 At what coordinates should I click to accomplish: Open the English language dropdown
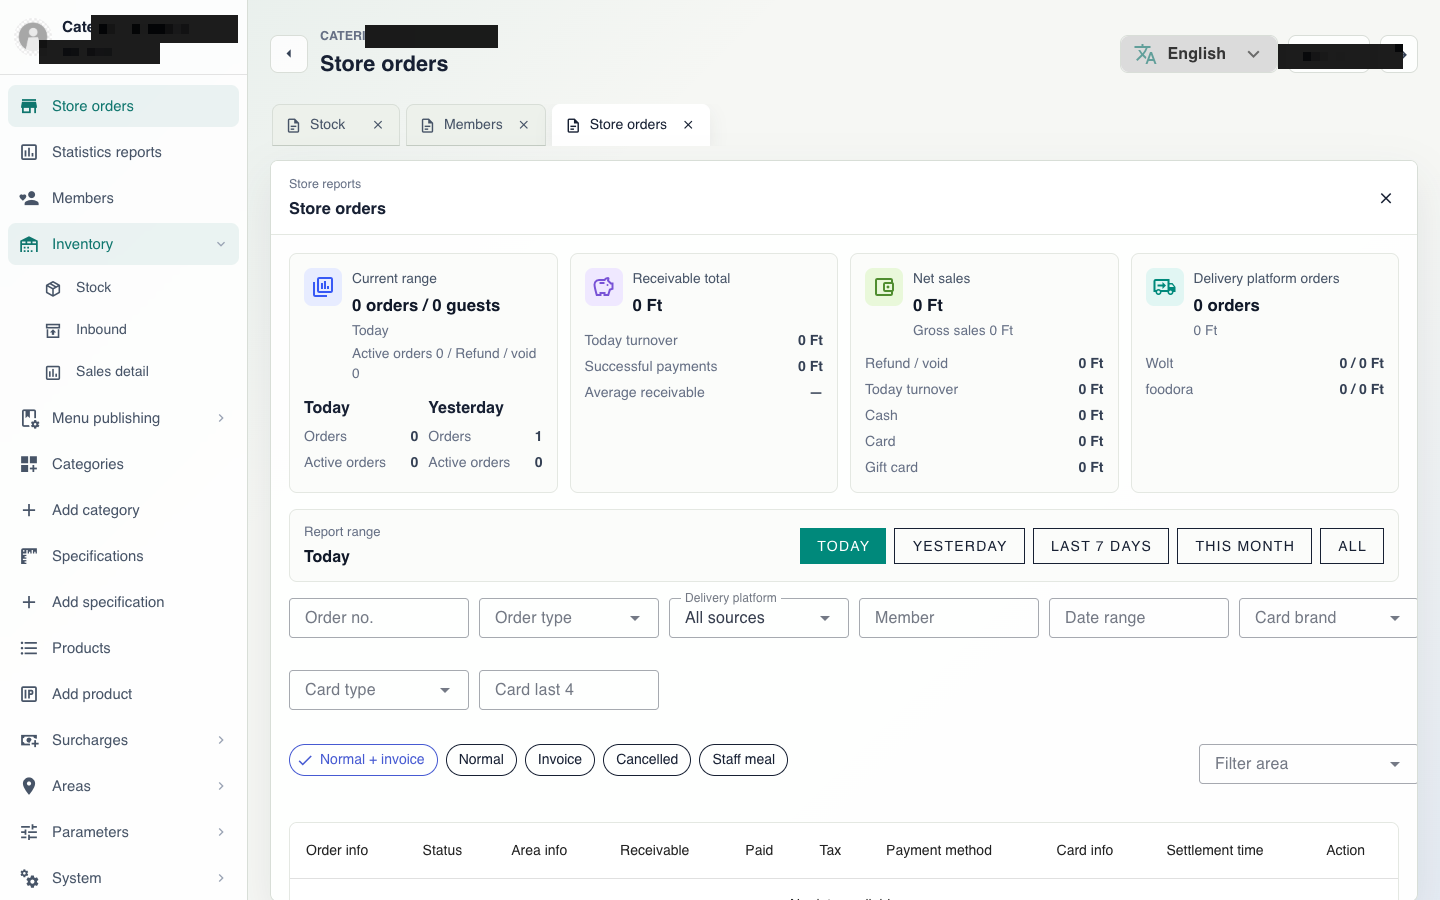(x=1198, y=54)
